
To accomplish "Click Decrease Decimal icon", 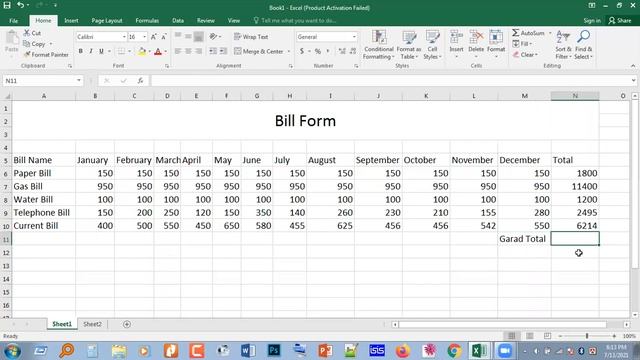I will (353, 51).
